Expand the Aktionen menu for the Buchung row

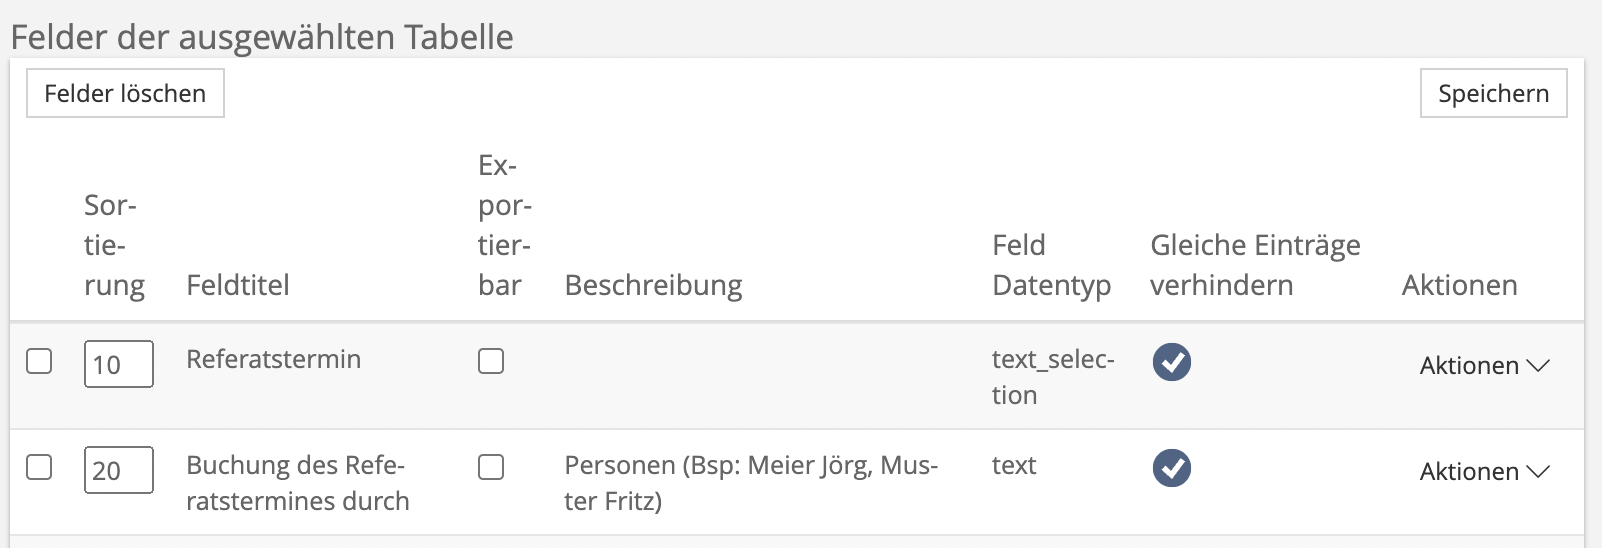(1484, 472)
